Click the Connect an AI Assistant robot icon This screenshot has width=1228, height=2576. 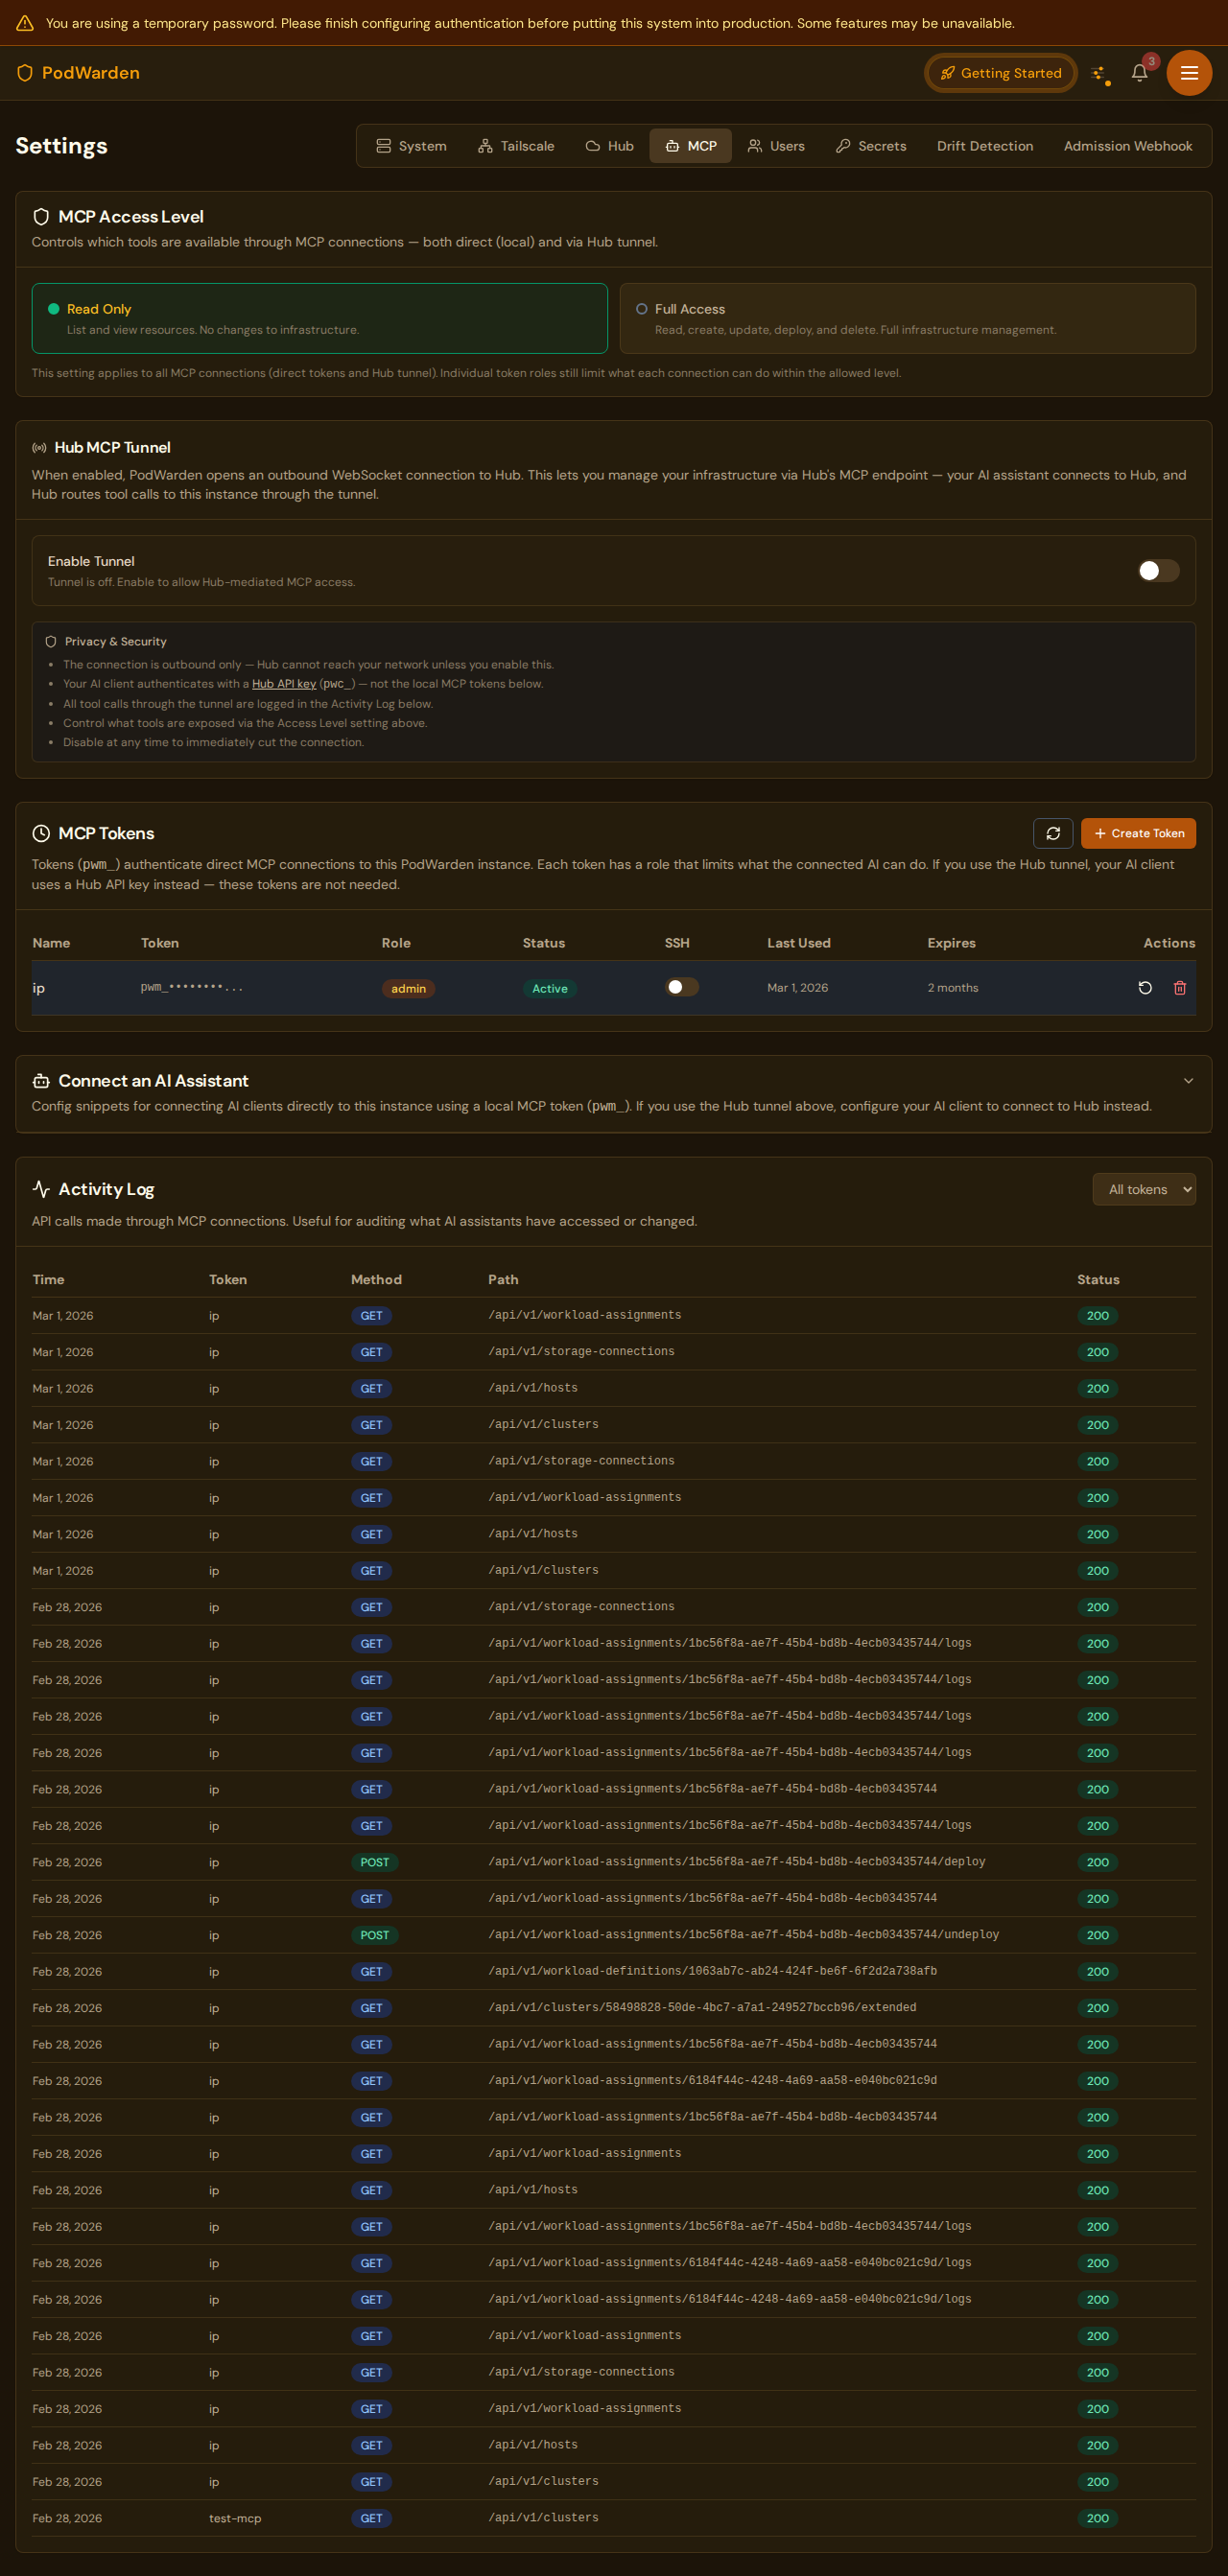point(41,1081)
